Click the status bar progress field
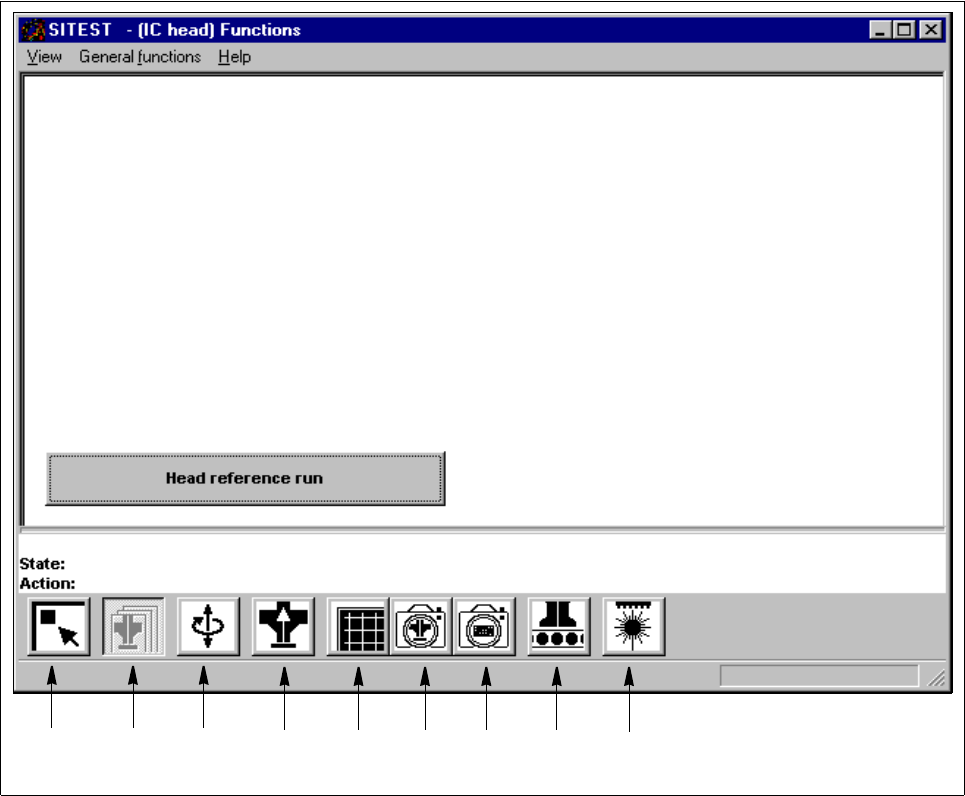 (819, 675)
